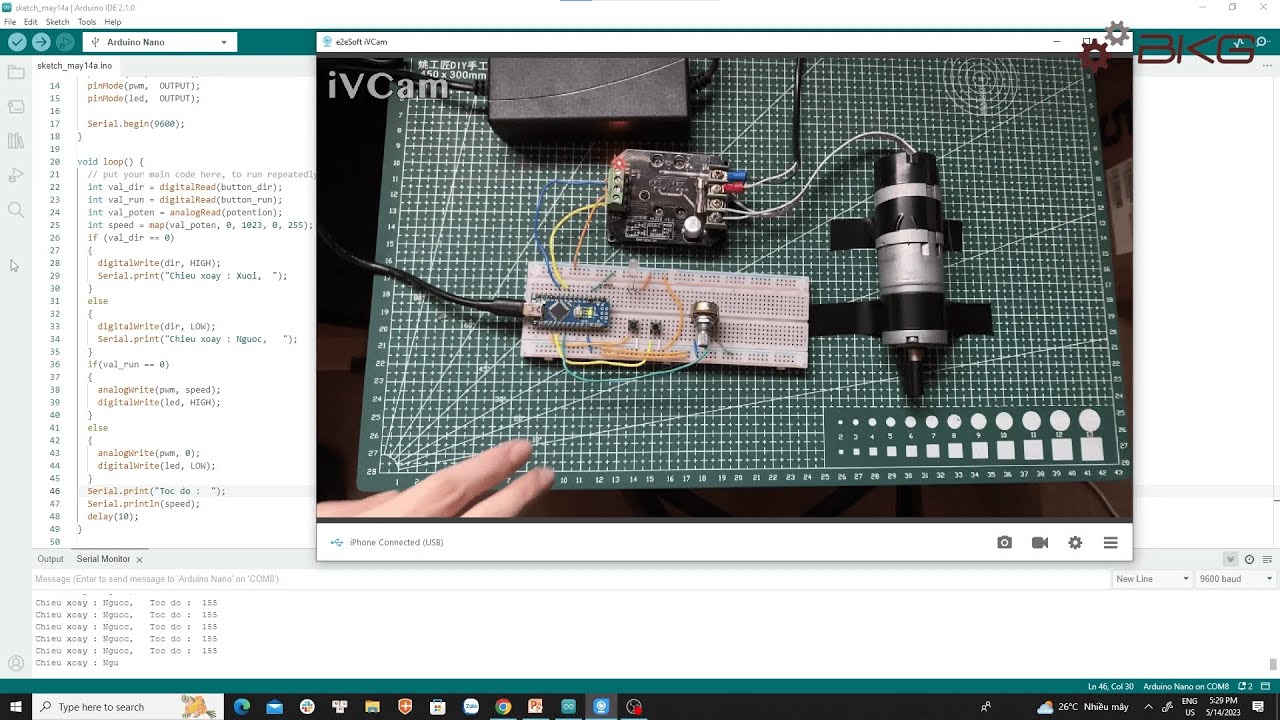Image resolution: width=1280 pixels, height=720 pixels.
Task: Close the Serial Monitor tab
Action: click(x=140, y=559)
